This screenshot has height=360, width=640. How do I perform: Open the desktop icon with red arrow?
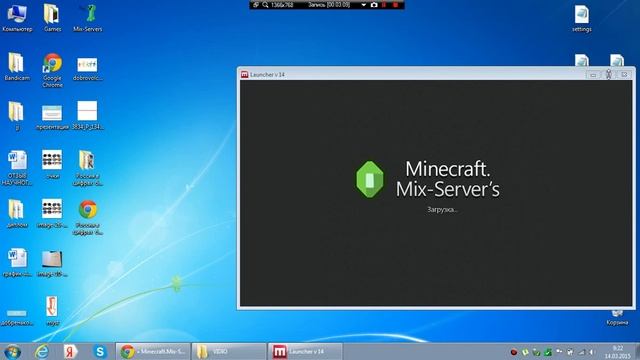(x=52, y=311)
